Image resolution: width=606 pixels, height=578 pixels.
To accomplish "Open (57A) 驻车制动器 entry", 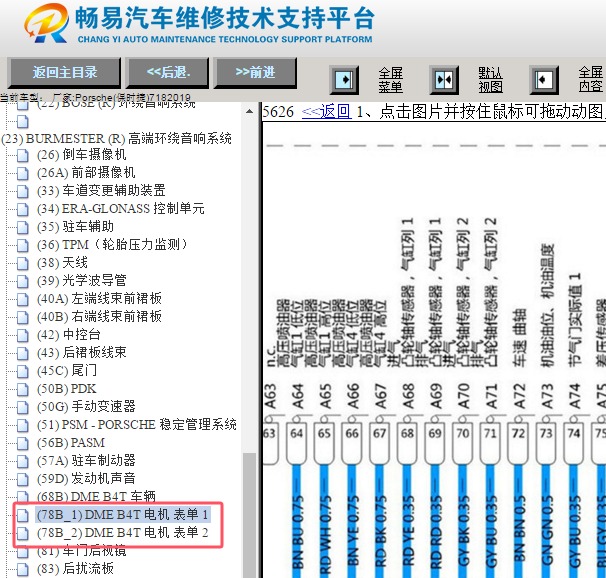I will coord(86,461).
